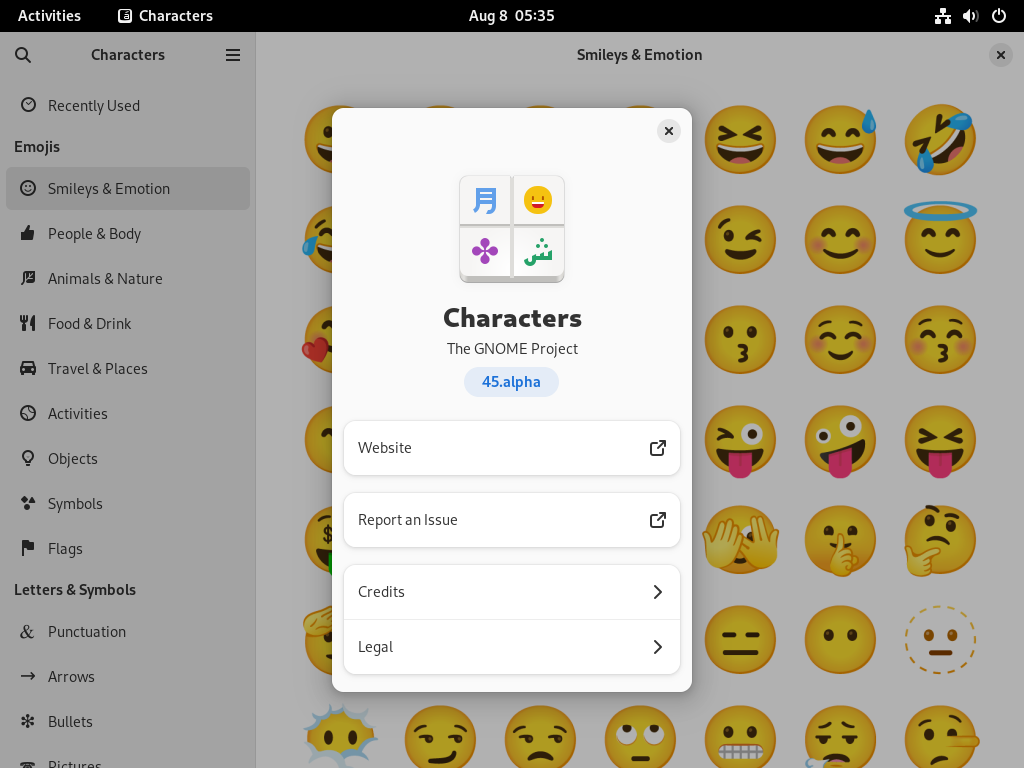
Task: Pick the winking face with tongue emoji
Action: pos(740,441)
